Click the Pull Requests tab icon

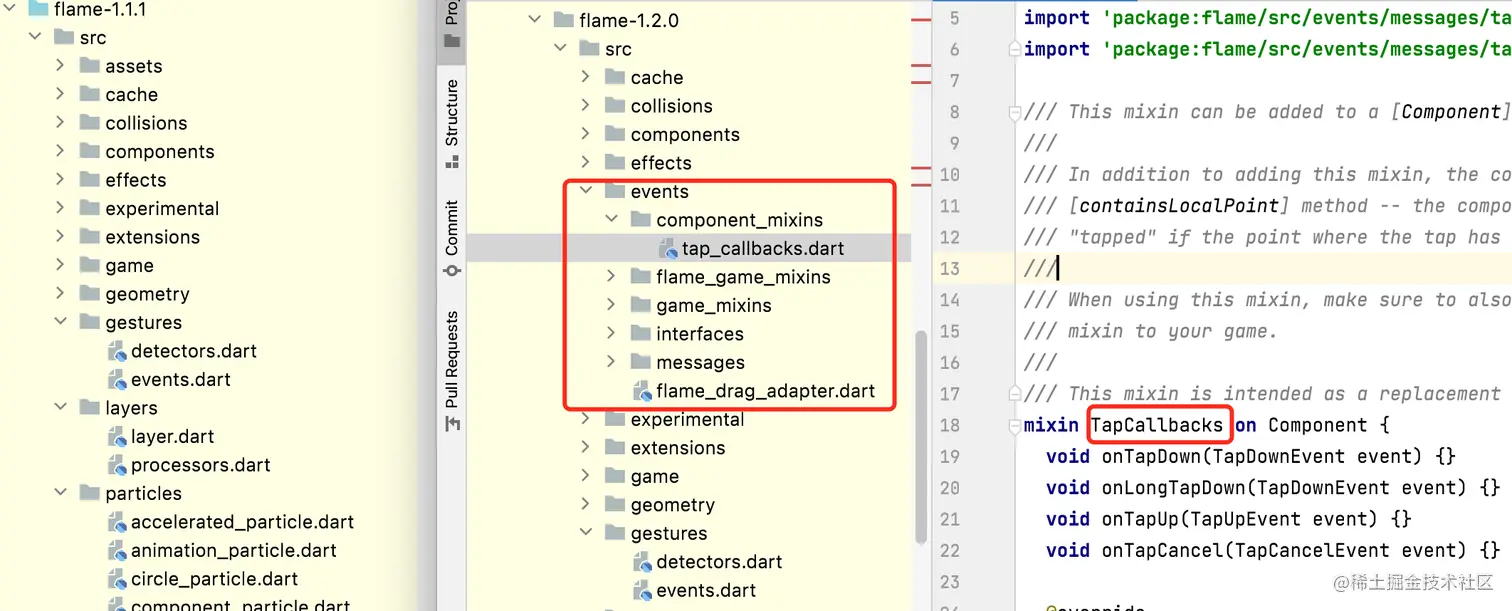[452, 424]
